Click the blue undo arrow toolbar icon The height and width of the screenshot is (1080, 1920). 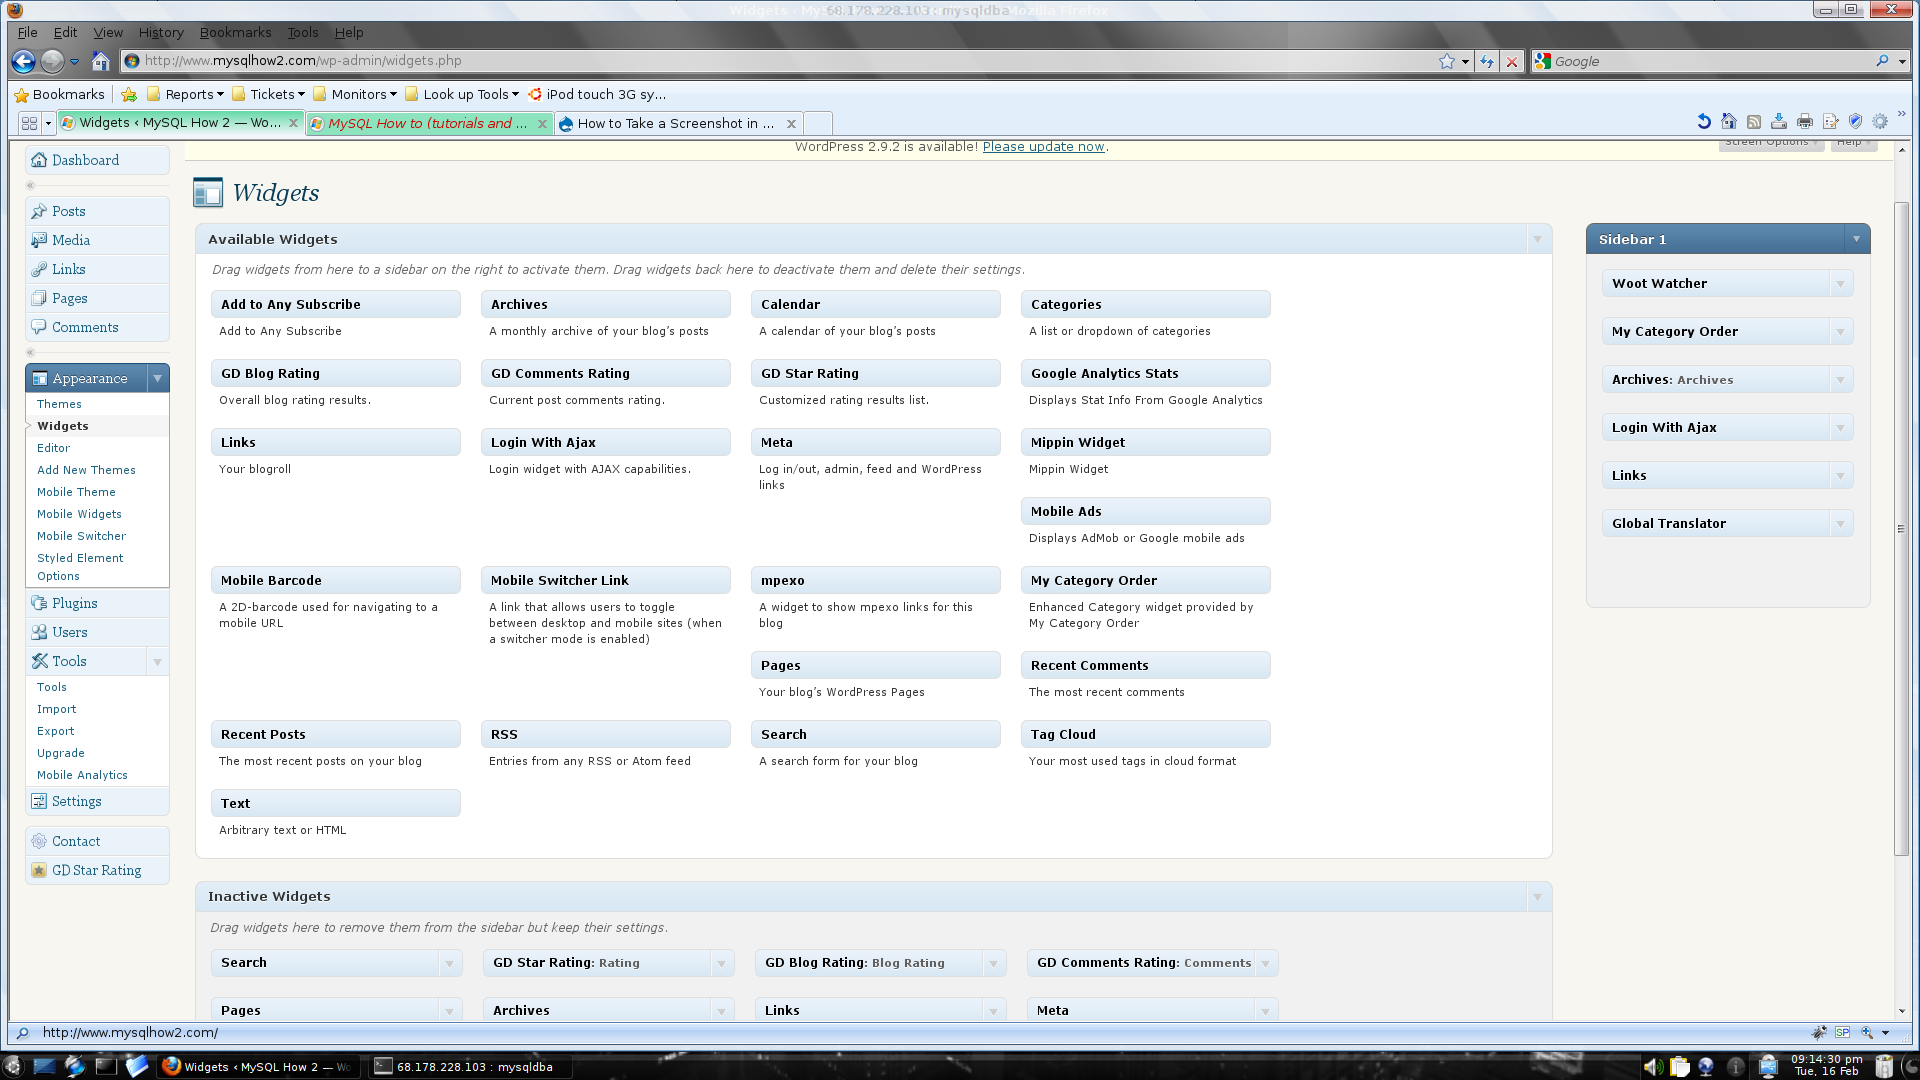[1704, 122]
